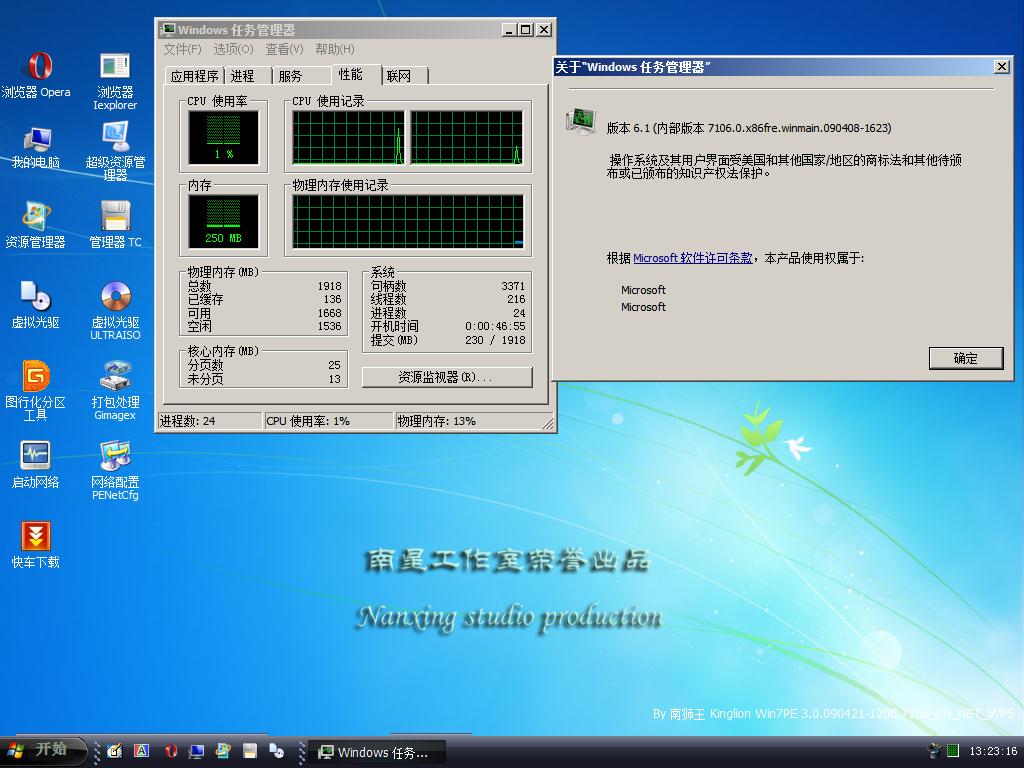Select the 快车下载 desktop icon

(36, 545)
